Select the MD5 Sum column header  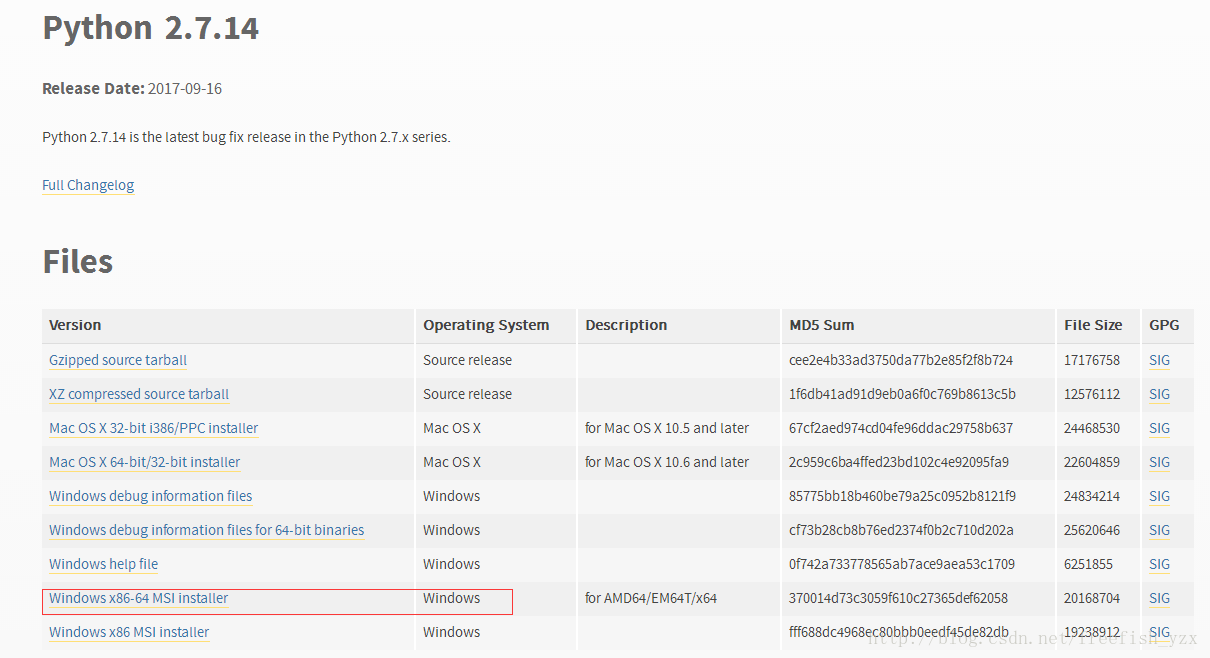(821, 325)
